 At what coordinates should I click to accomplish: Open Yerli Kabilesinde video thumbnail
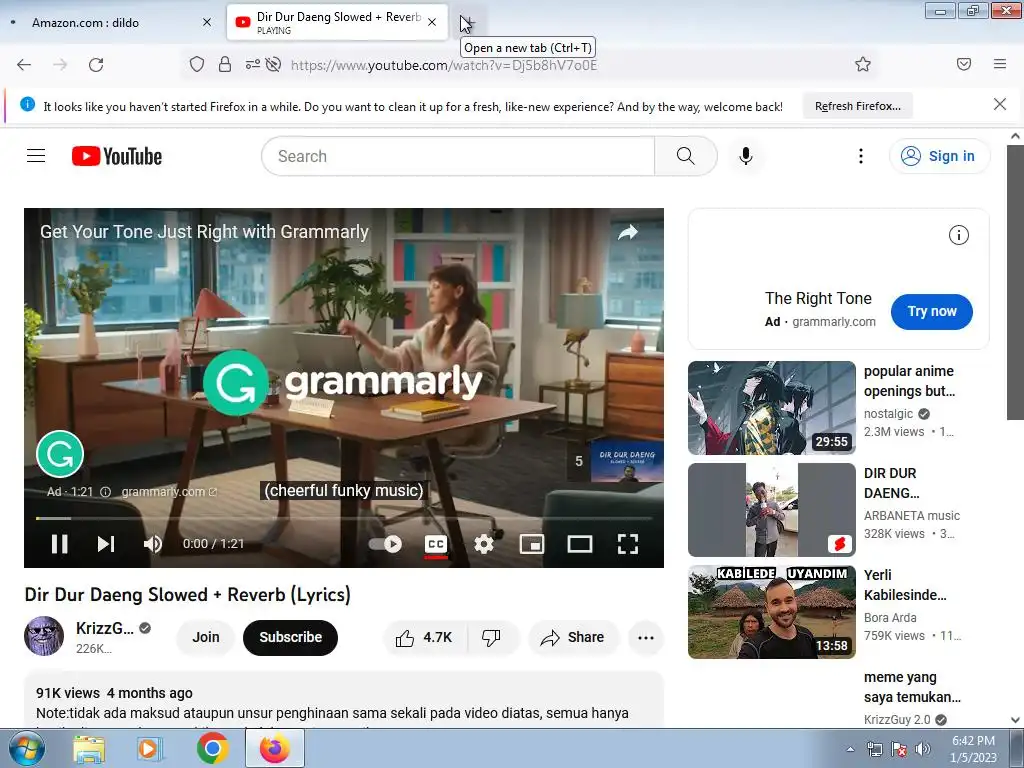772,612
